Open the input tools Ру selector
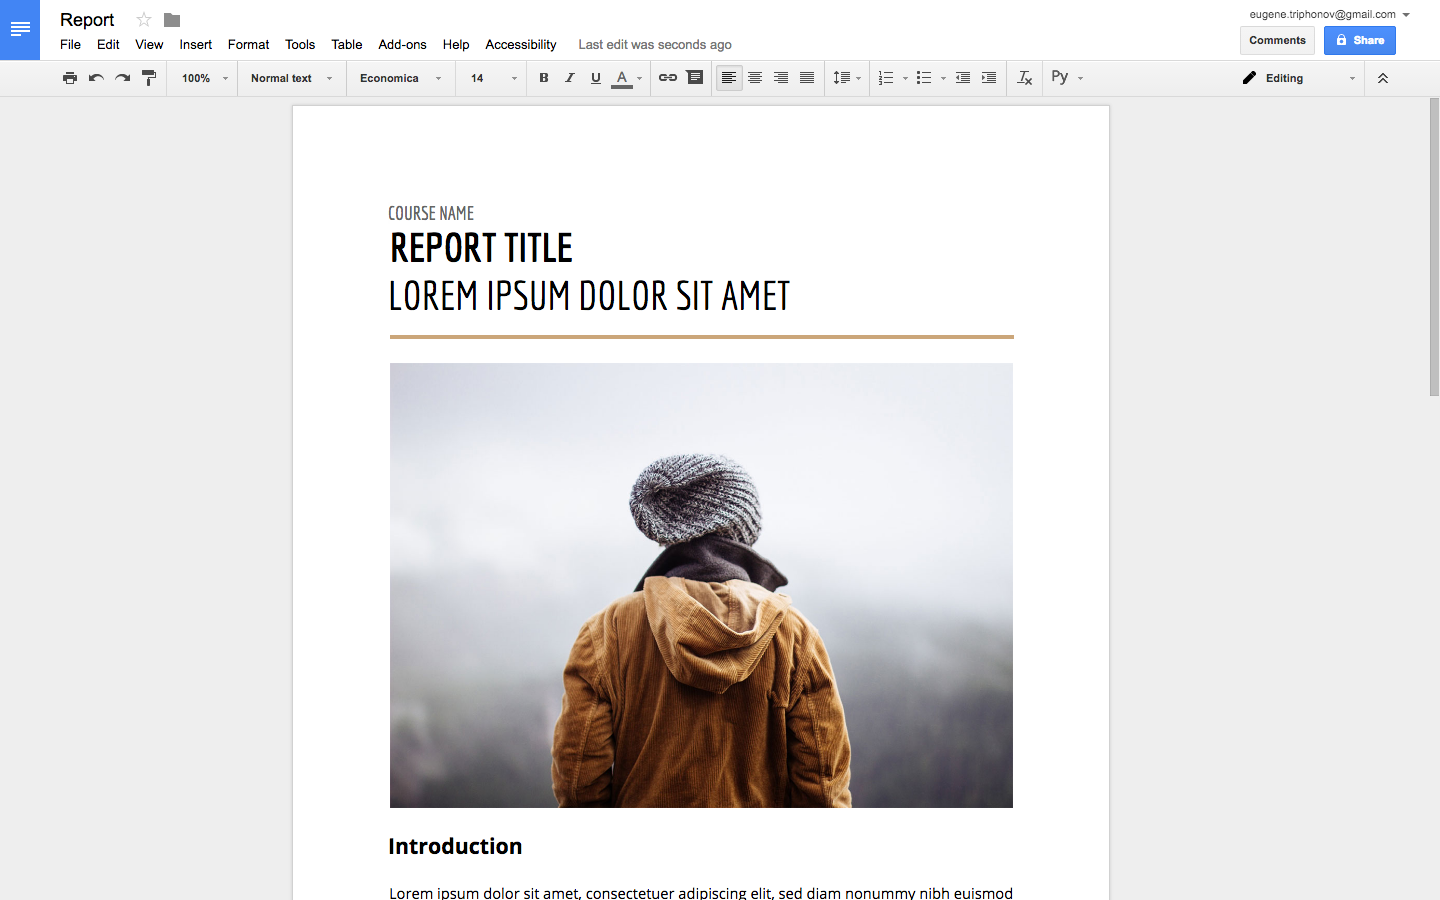Viewport: 1440px width, 900px height. click(x=1060, y=77)
